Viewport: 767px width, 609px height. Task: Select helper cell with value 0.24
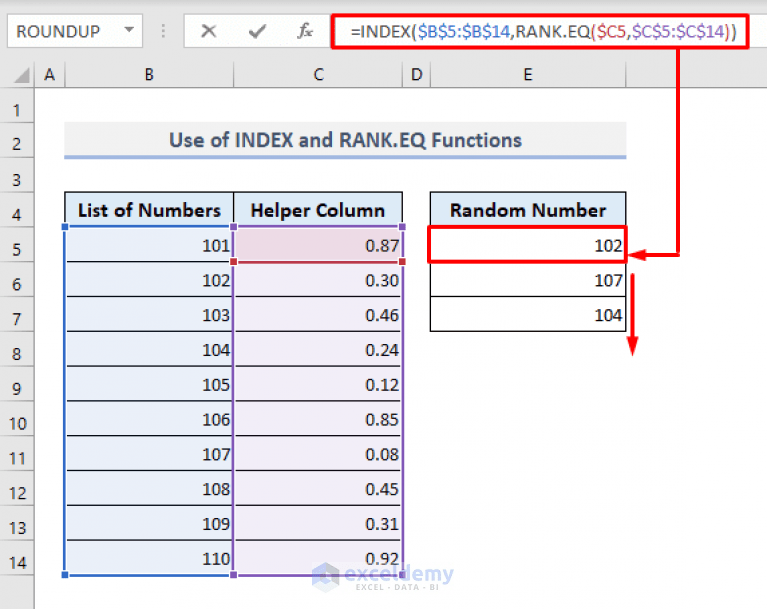(x=318, y=349)
